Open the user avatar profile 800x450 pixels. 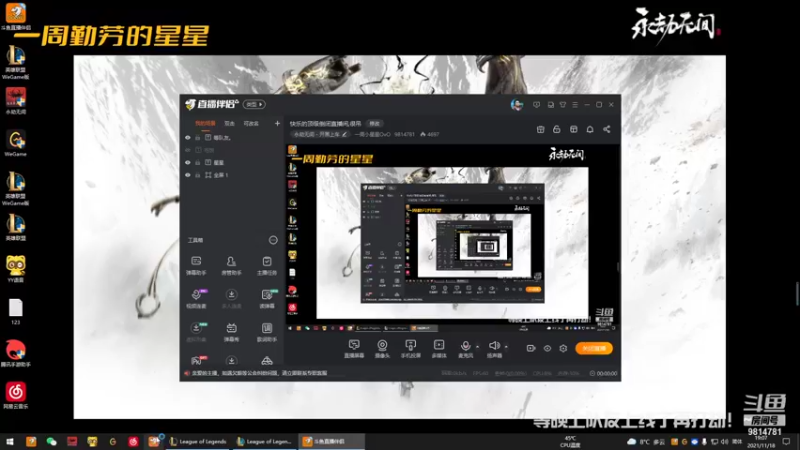tap(517, 105)
